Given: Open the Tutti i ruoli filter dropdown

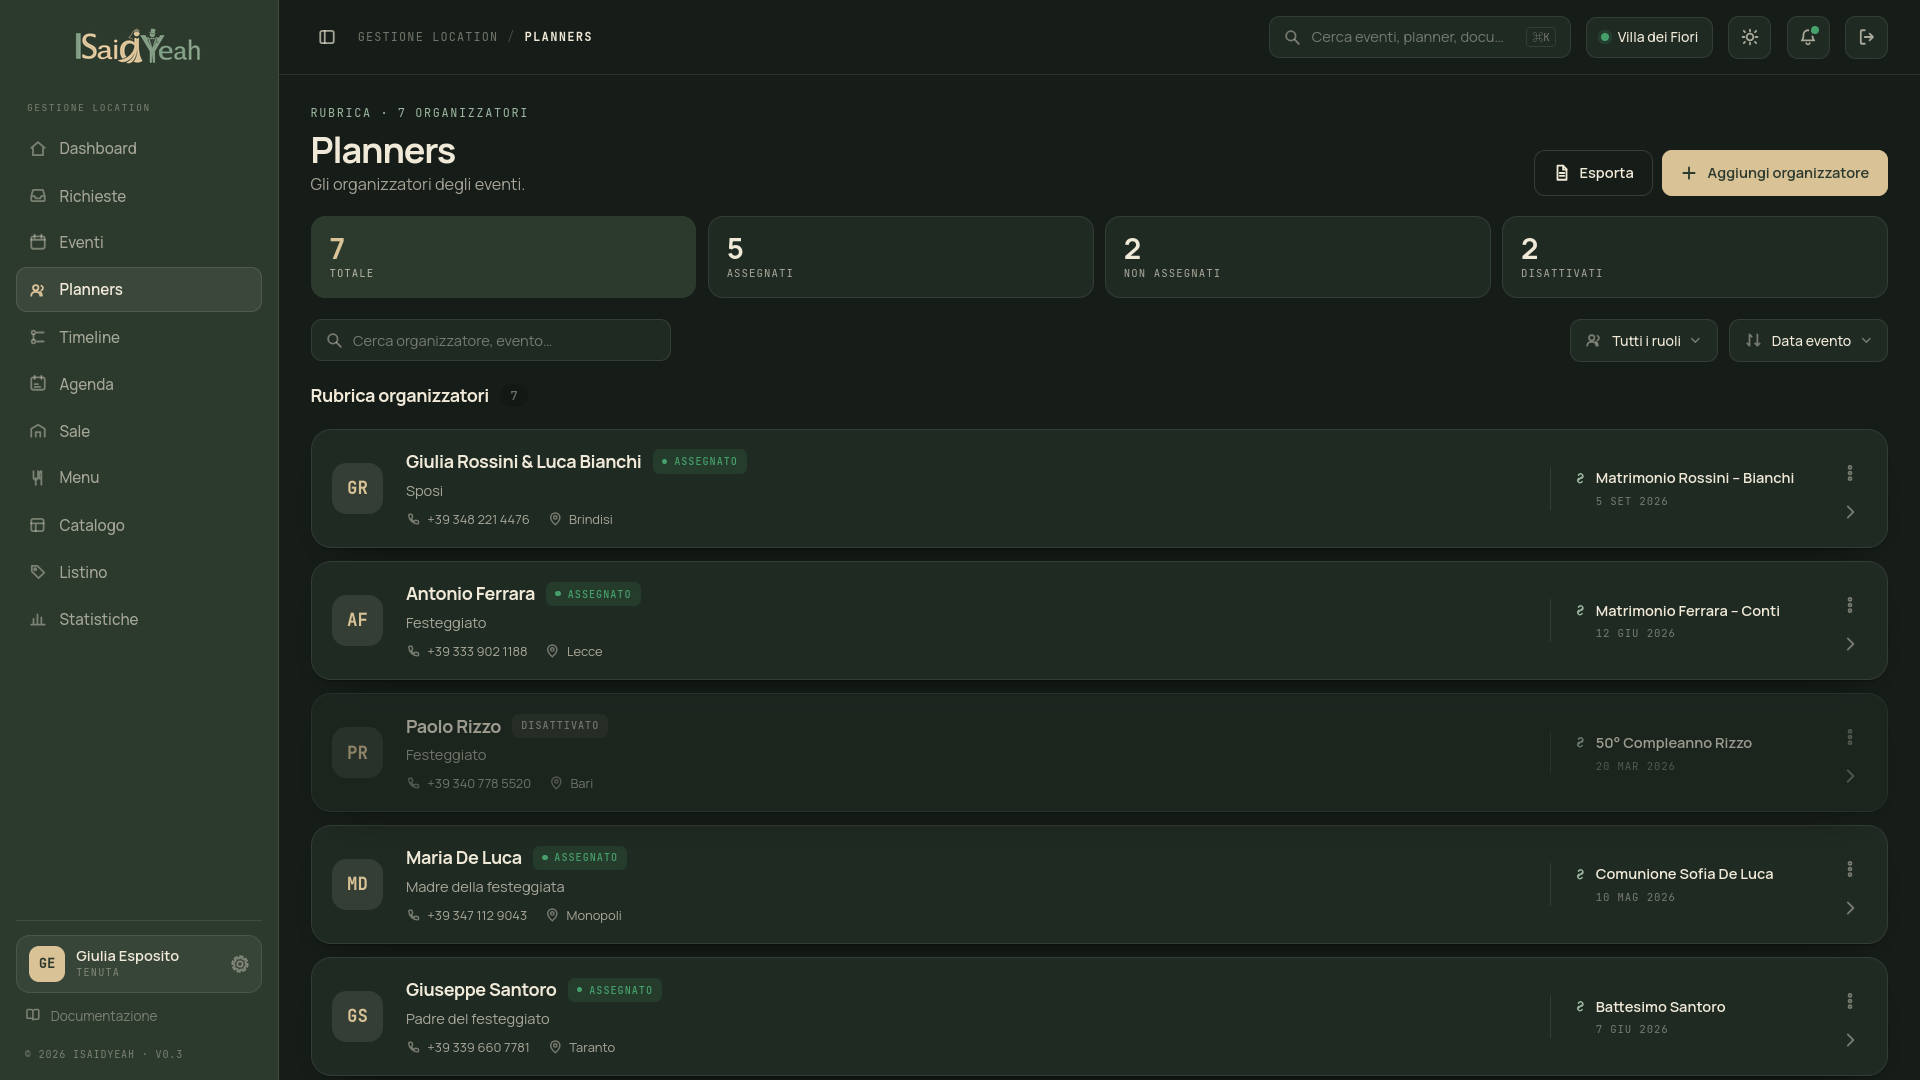Looking at the screenshot, I should click(1643, 341).
